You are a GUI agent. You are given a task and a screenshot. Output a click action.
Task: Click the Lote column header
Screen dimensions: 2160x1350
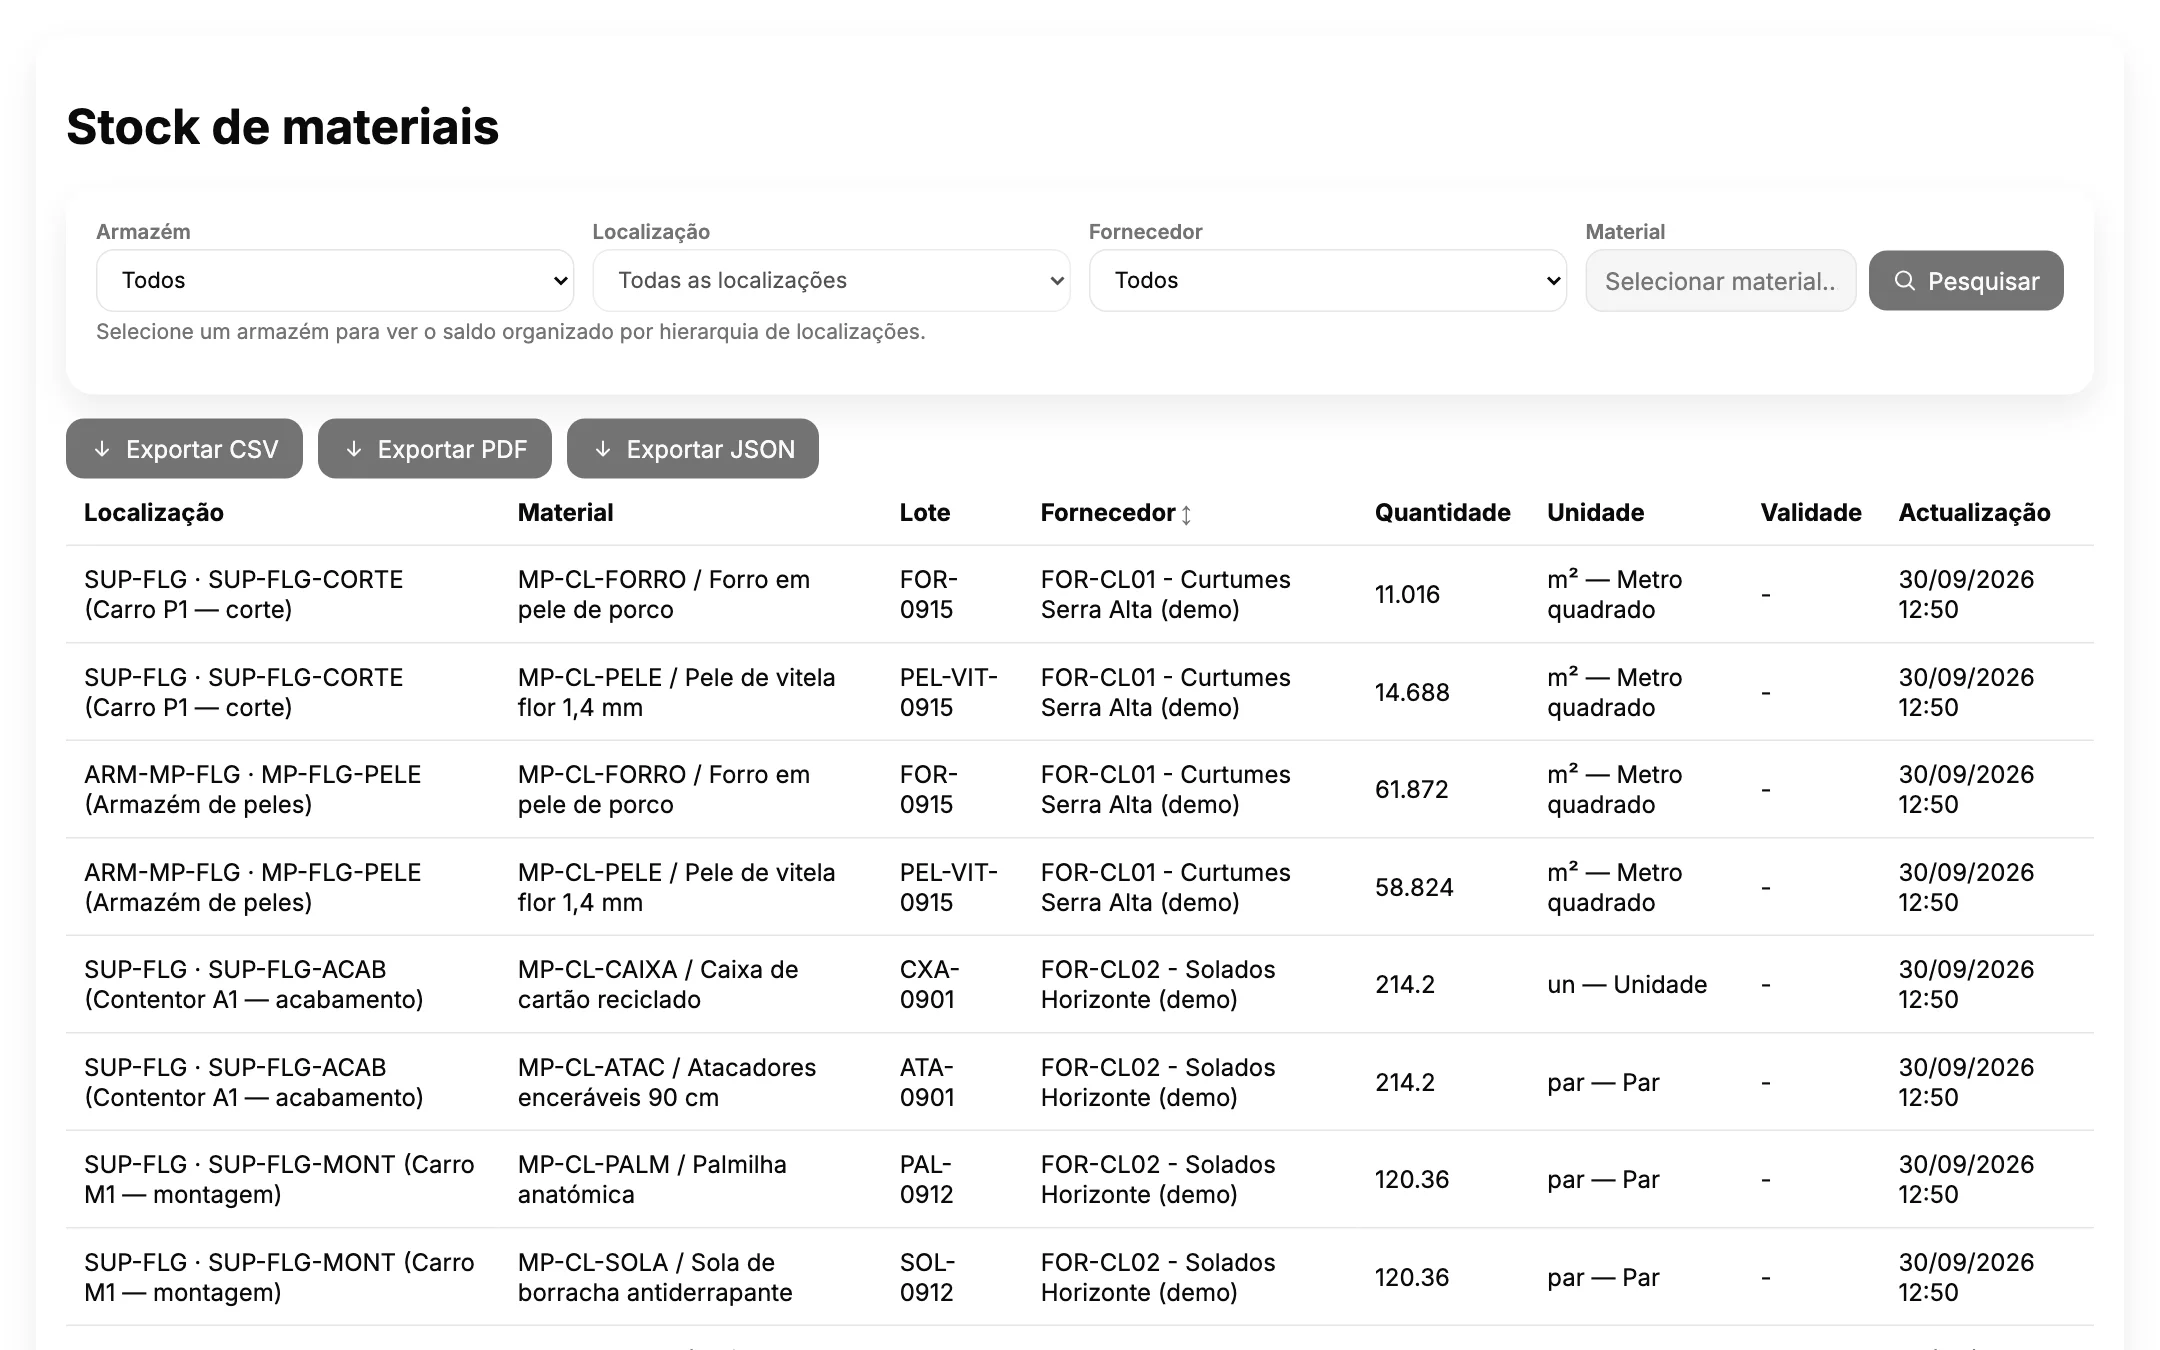coord(925,513)
